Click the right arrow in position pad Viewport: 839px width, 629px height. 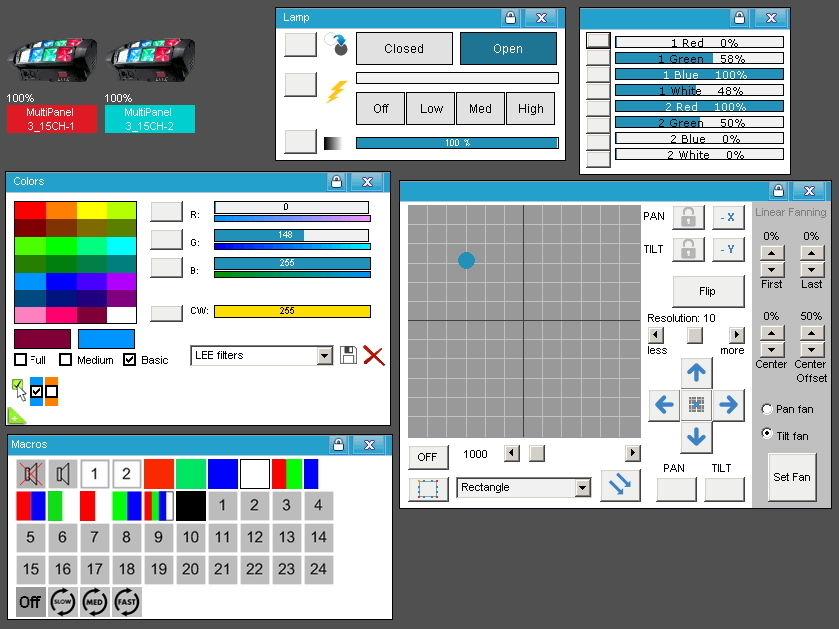(728, 405)
